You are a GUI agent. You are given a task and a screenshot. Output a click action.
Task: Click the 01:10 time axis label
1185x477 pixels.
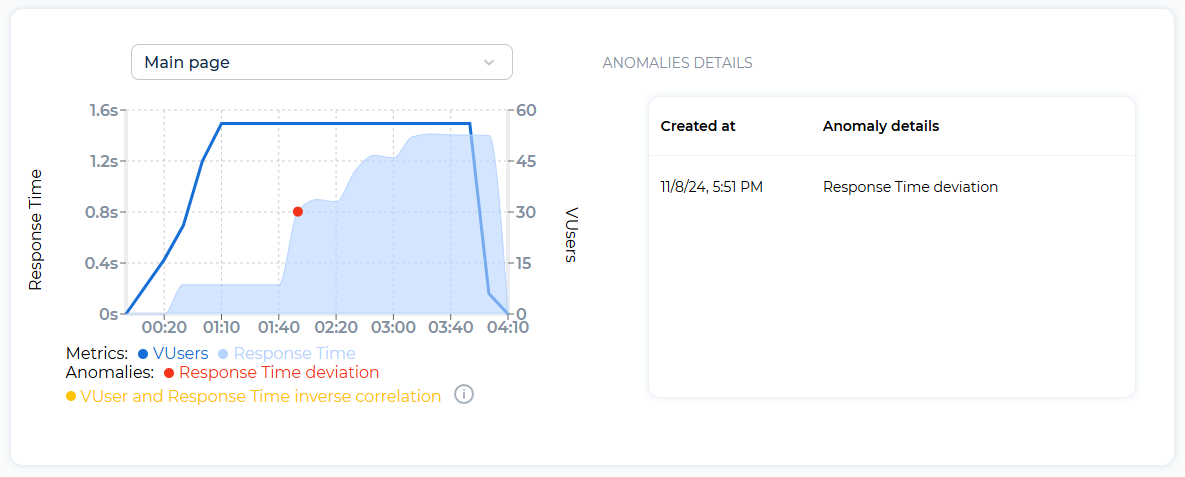[221, 327]
